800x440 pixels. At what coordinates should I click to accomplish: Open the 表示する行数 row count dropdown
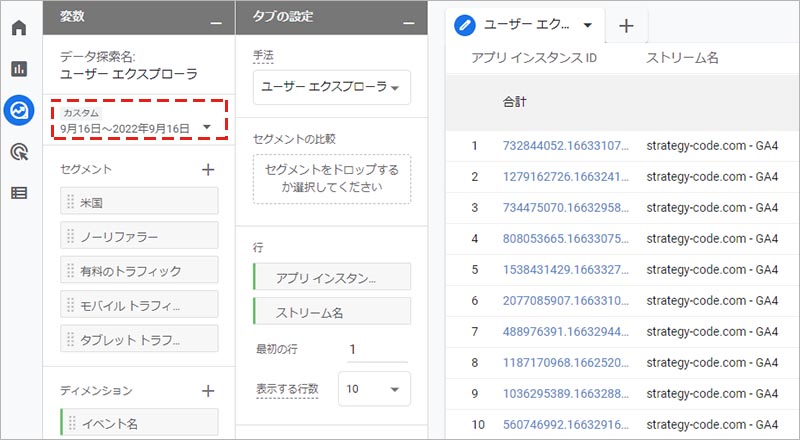(x=374, y=388)
